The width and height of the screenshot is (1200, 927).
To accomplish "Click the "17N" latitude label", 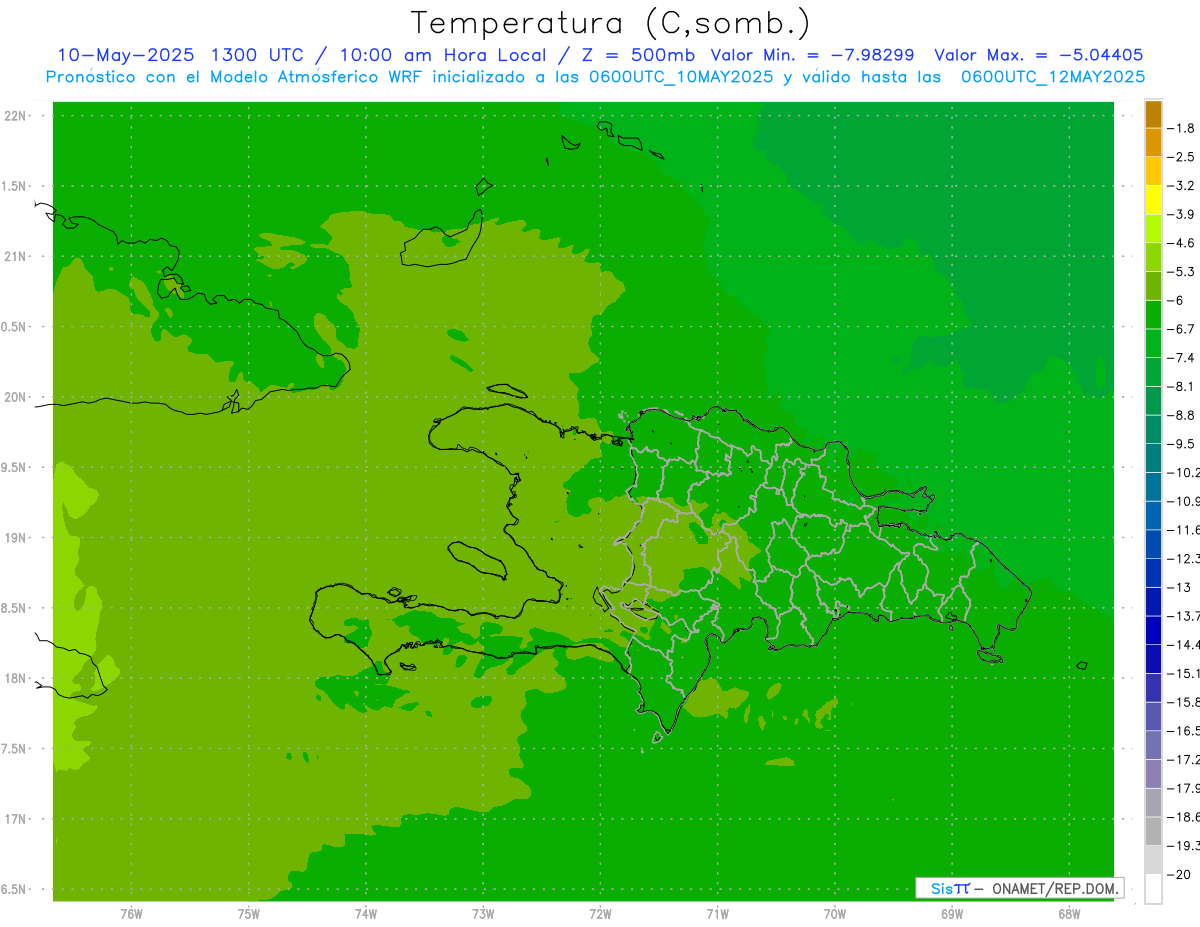I will tap(16, 819).
